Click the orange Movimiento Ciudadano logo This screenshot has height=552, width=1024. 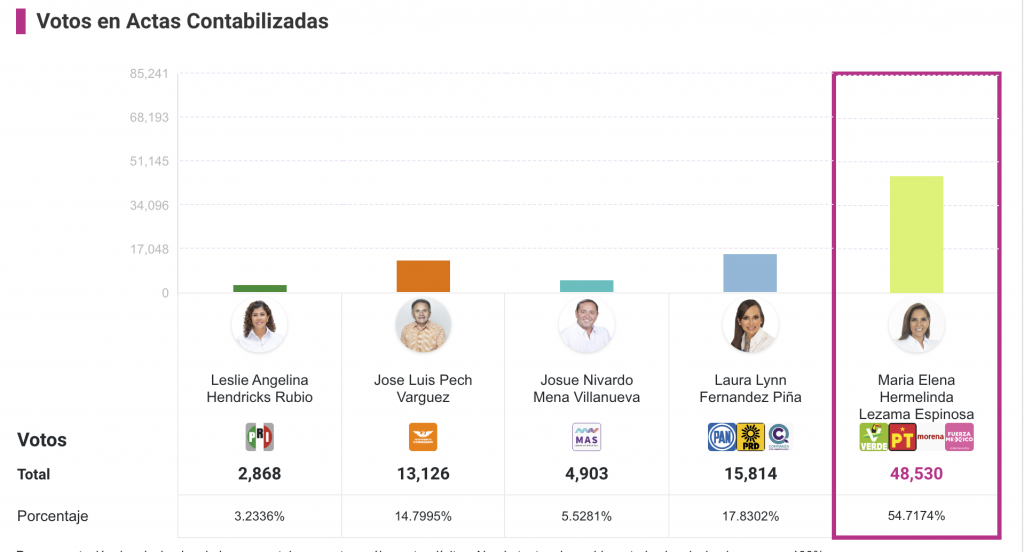423,437
